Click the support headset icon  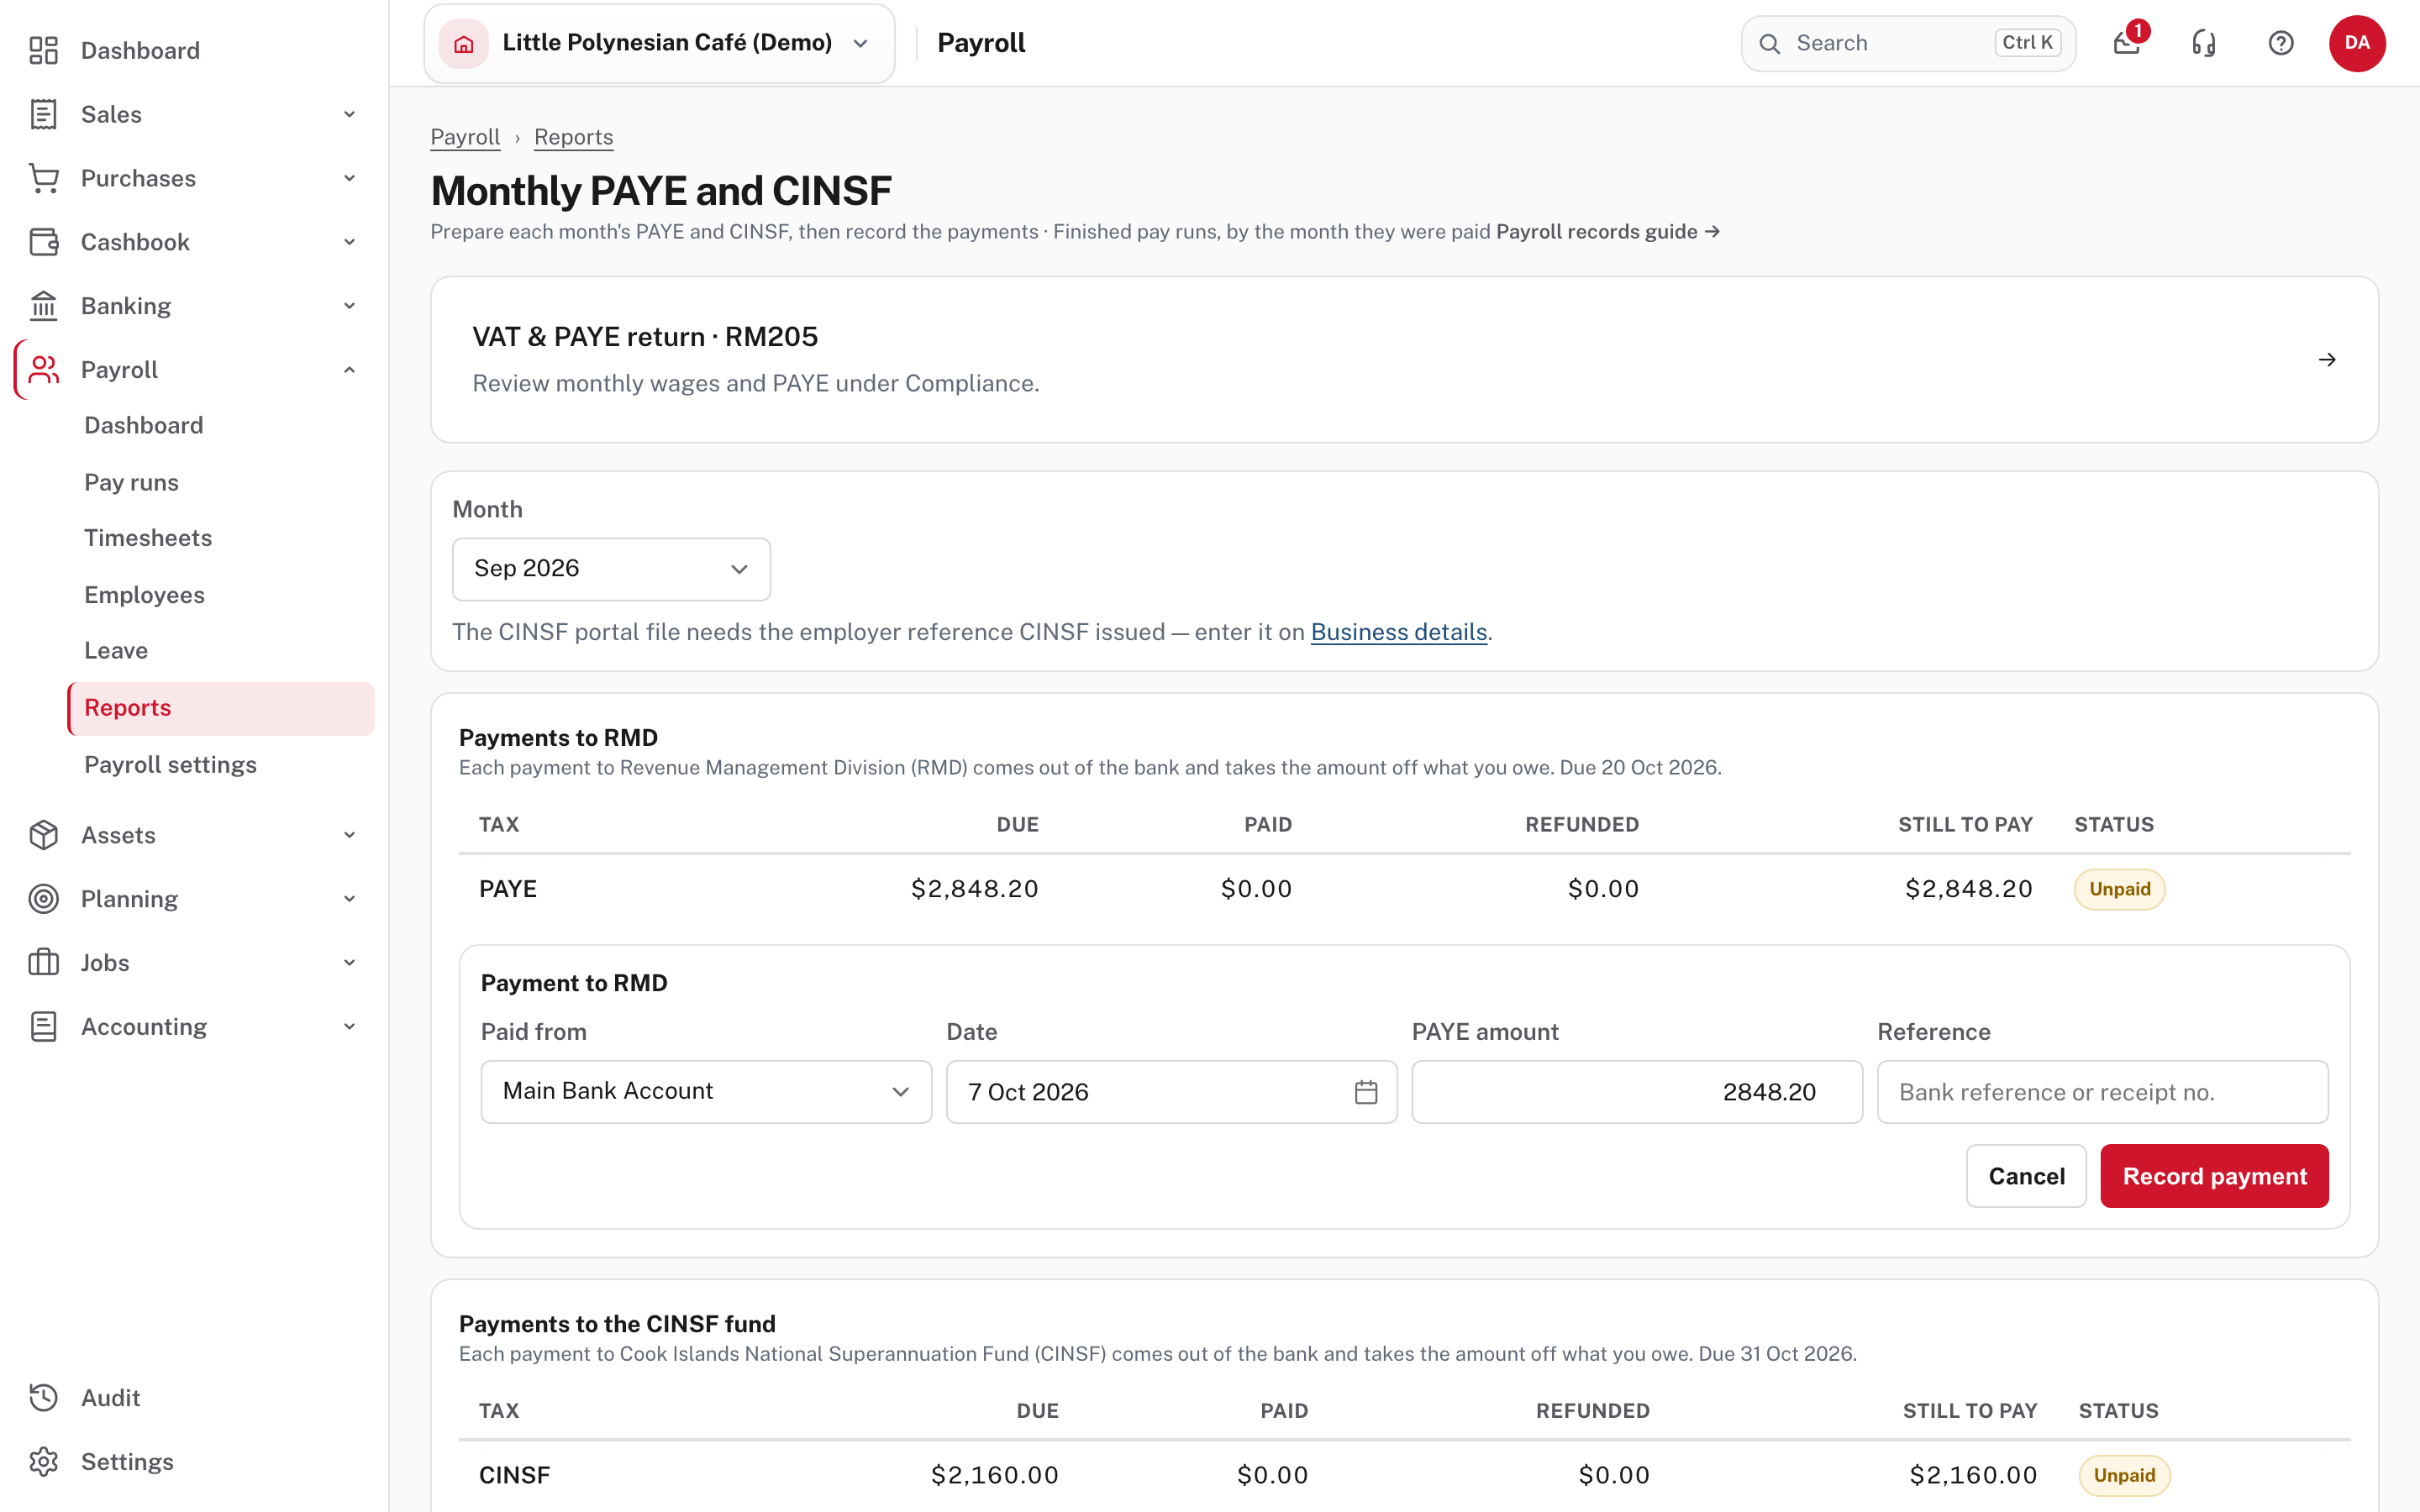point(2204,43)
